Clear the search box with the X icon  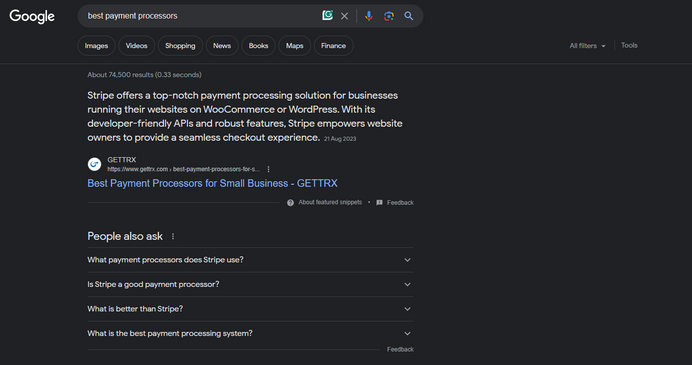344,16
